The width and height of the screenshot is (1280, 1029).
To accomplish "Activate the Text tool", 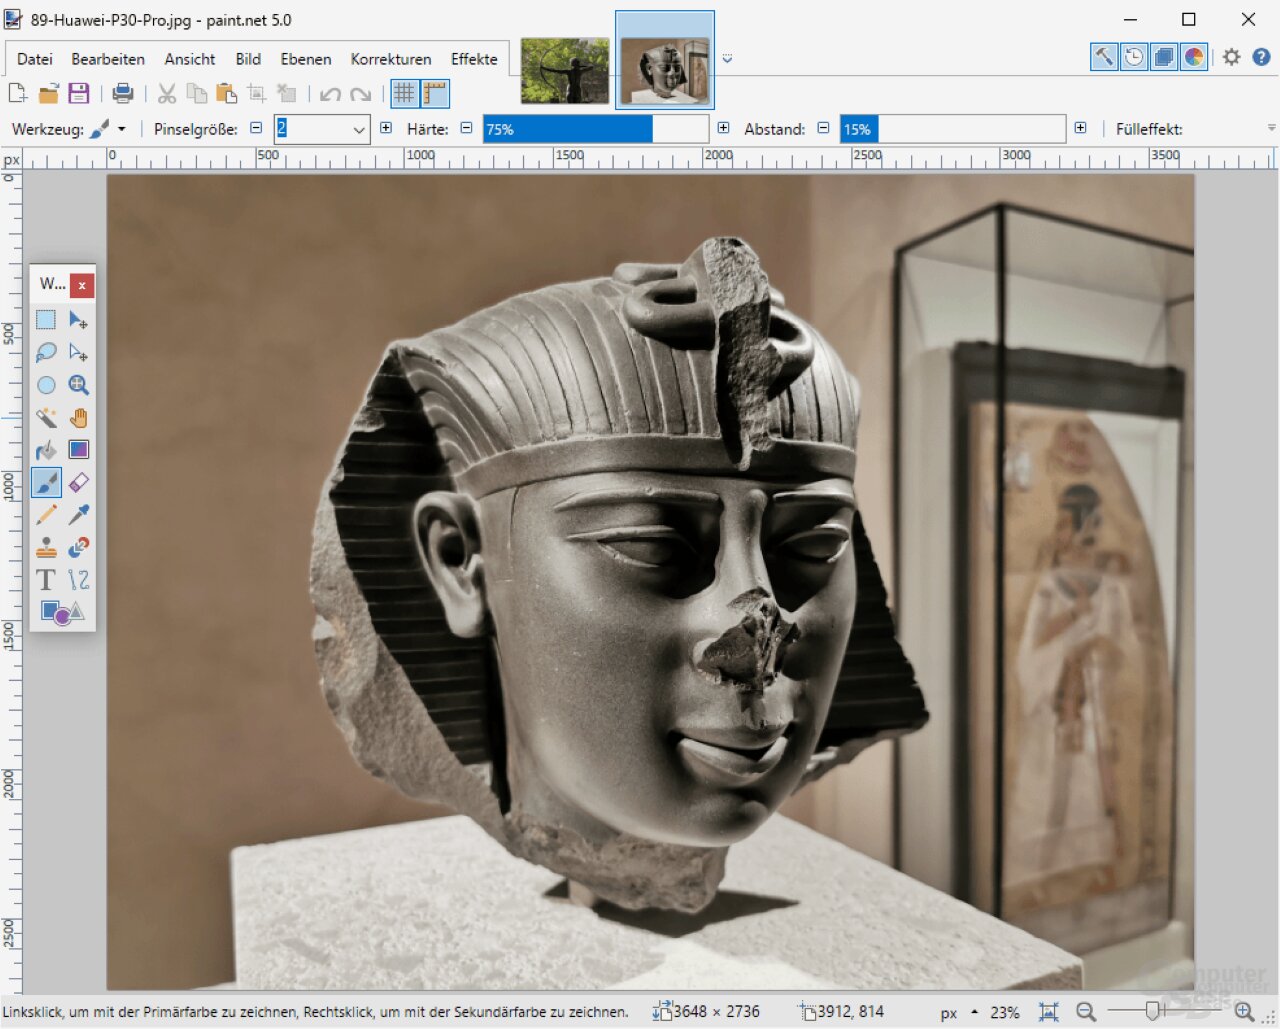I will pyautogui.click(x=46, y=580).
